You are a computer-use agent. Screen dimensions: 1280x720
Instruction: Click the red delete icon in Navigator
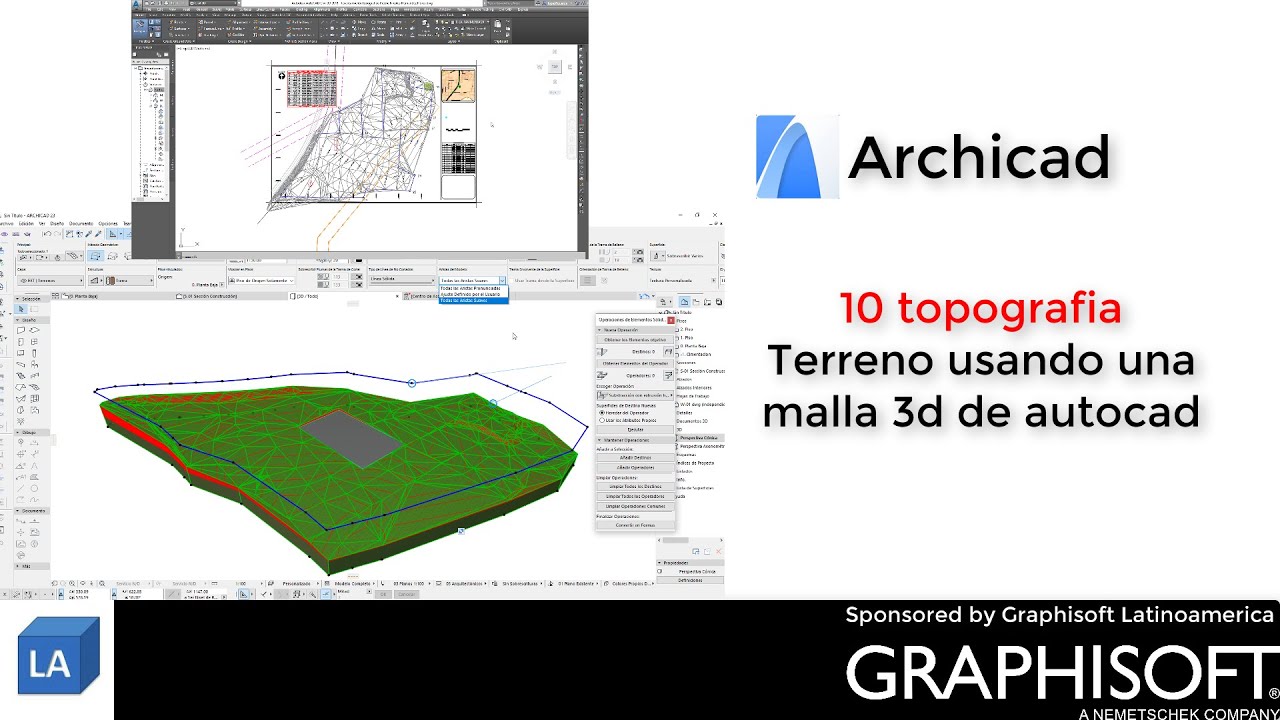718,552
